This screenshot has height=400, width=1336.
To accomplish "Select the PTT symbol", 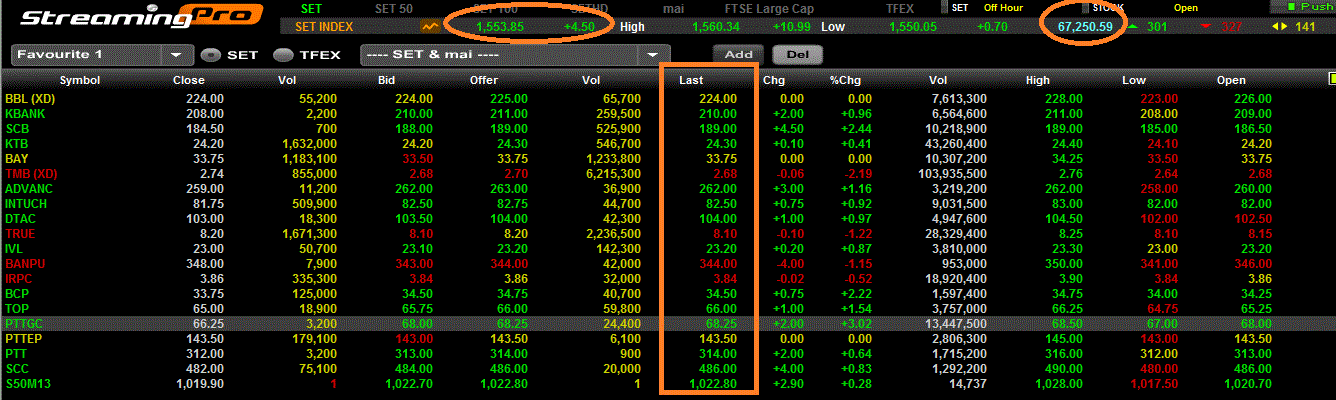I will [16, 354].
